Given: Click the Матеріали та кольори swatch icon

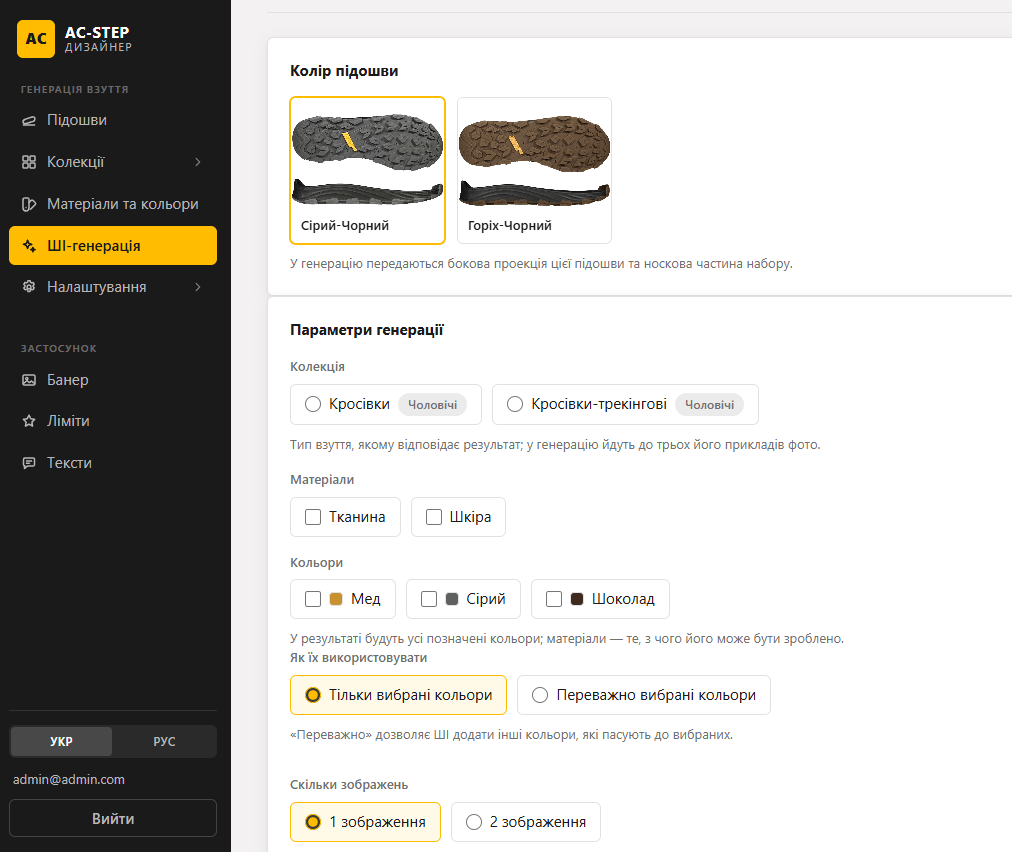Looking at the screenshot, I should 29,204.
